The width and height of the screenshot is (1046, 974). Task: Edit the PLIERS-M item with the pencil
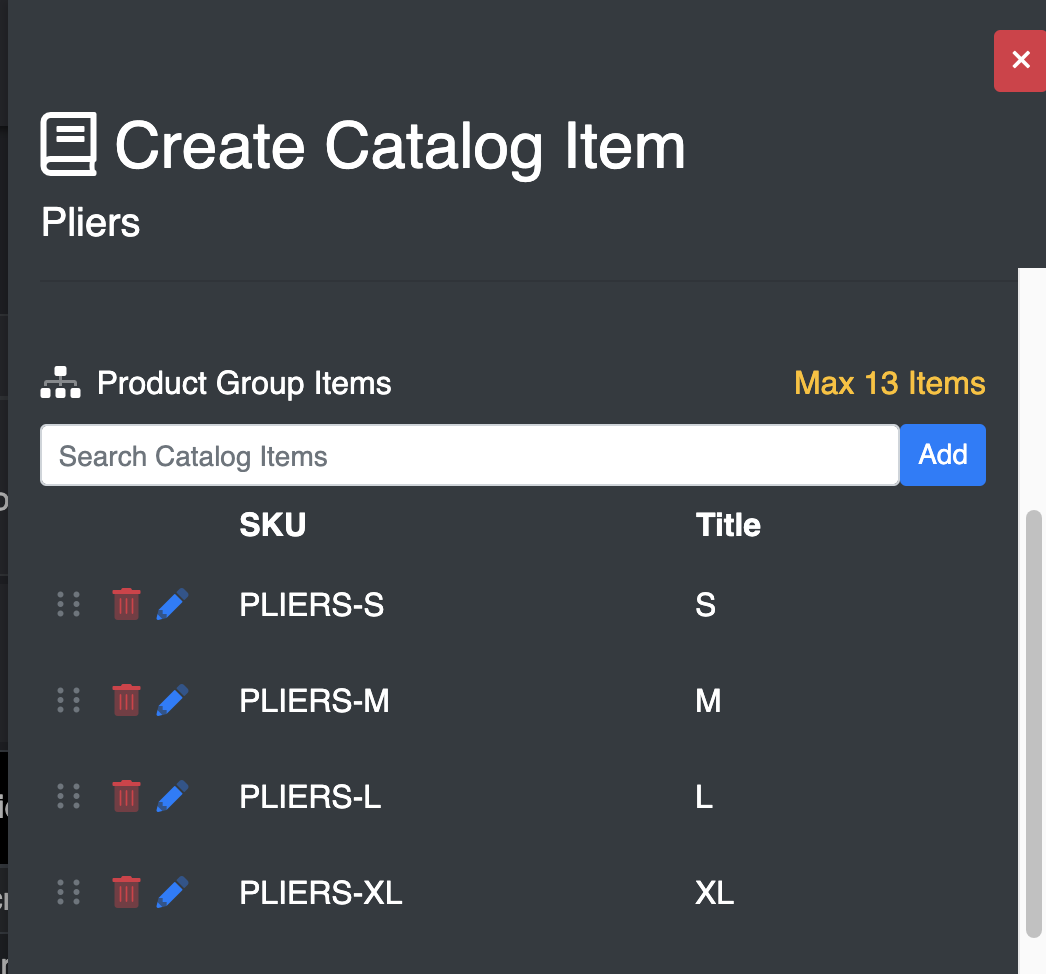[172, 700]
